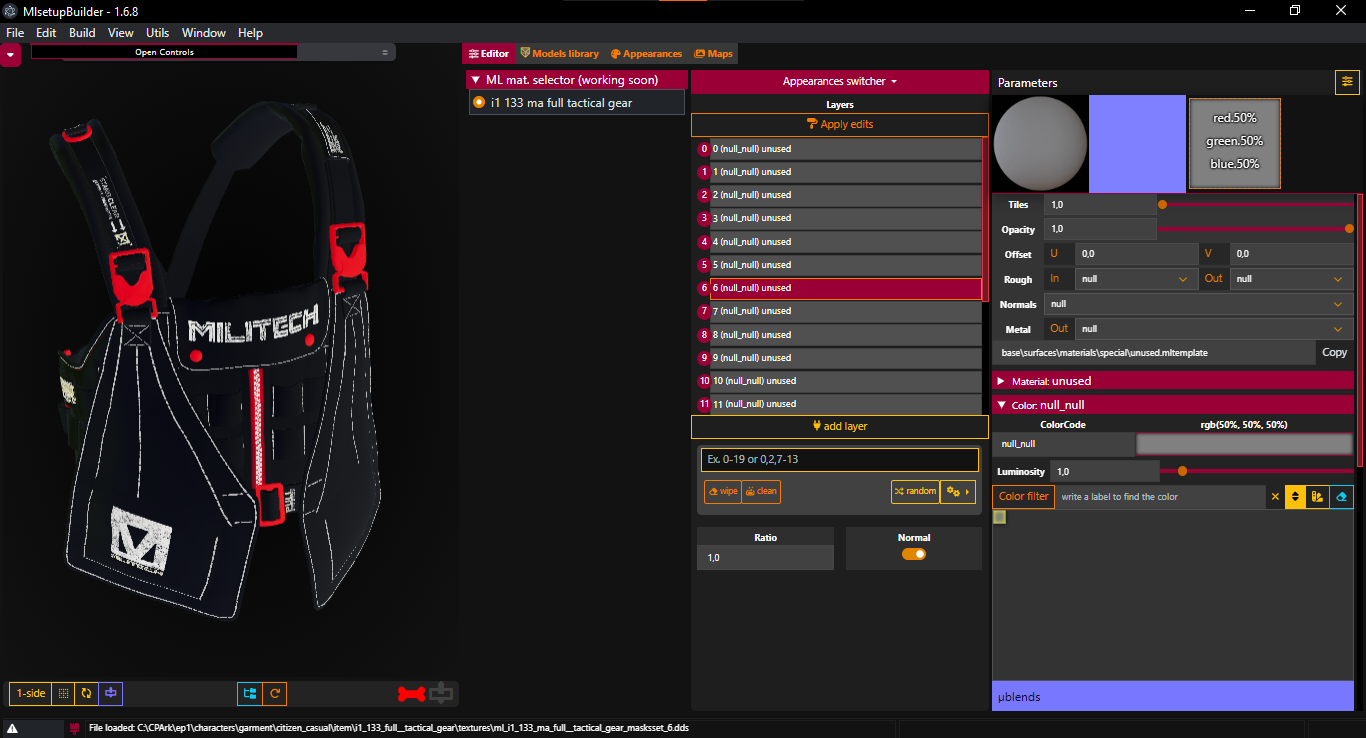Image resolution: width=1366 pixels, height=738 pixels.
Task: Open the red dropdown arrow at top-left
Action: [10, 55]
